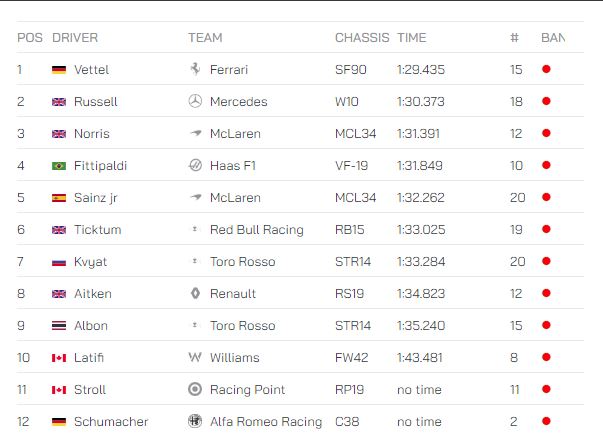Click the Renault diamond logo

point(195,293)
